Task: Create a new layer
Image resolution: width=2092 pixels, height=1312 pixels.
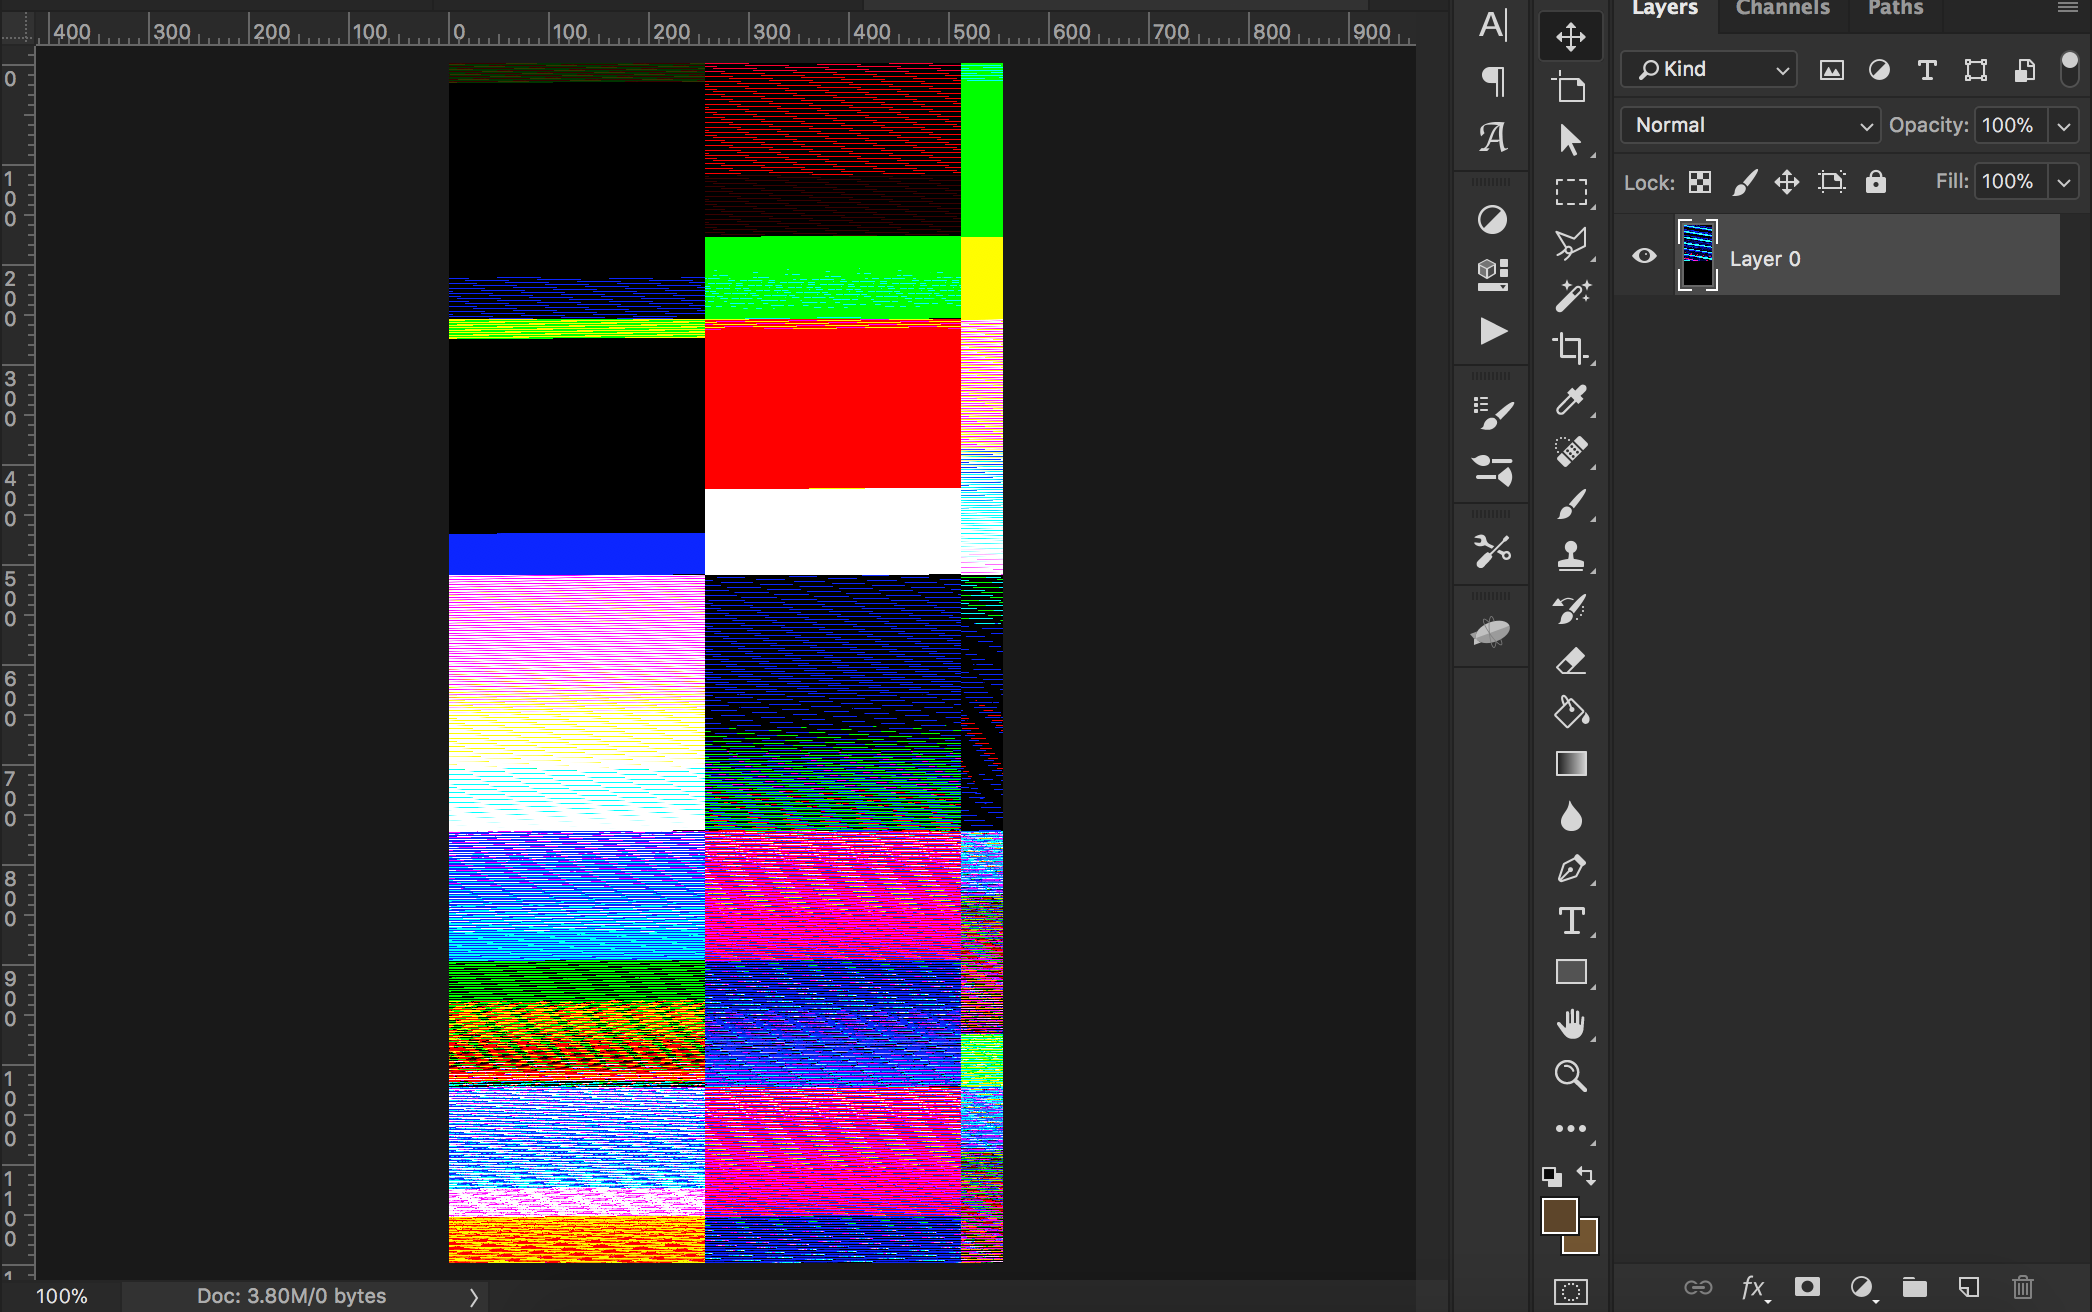Action: (1968, 1287)
